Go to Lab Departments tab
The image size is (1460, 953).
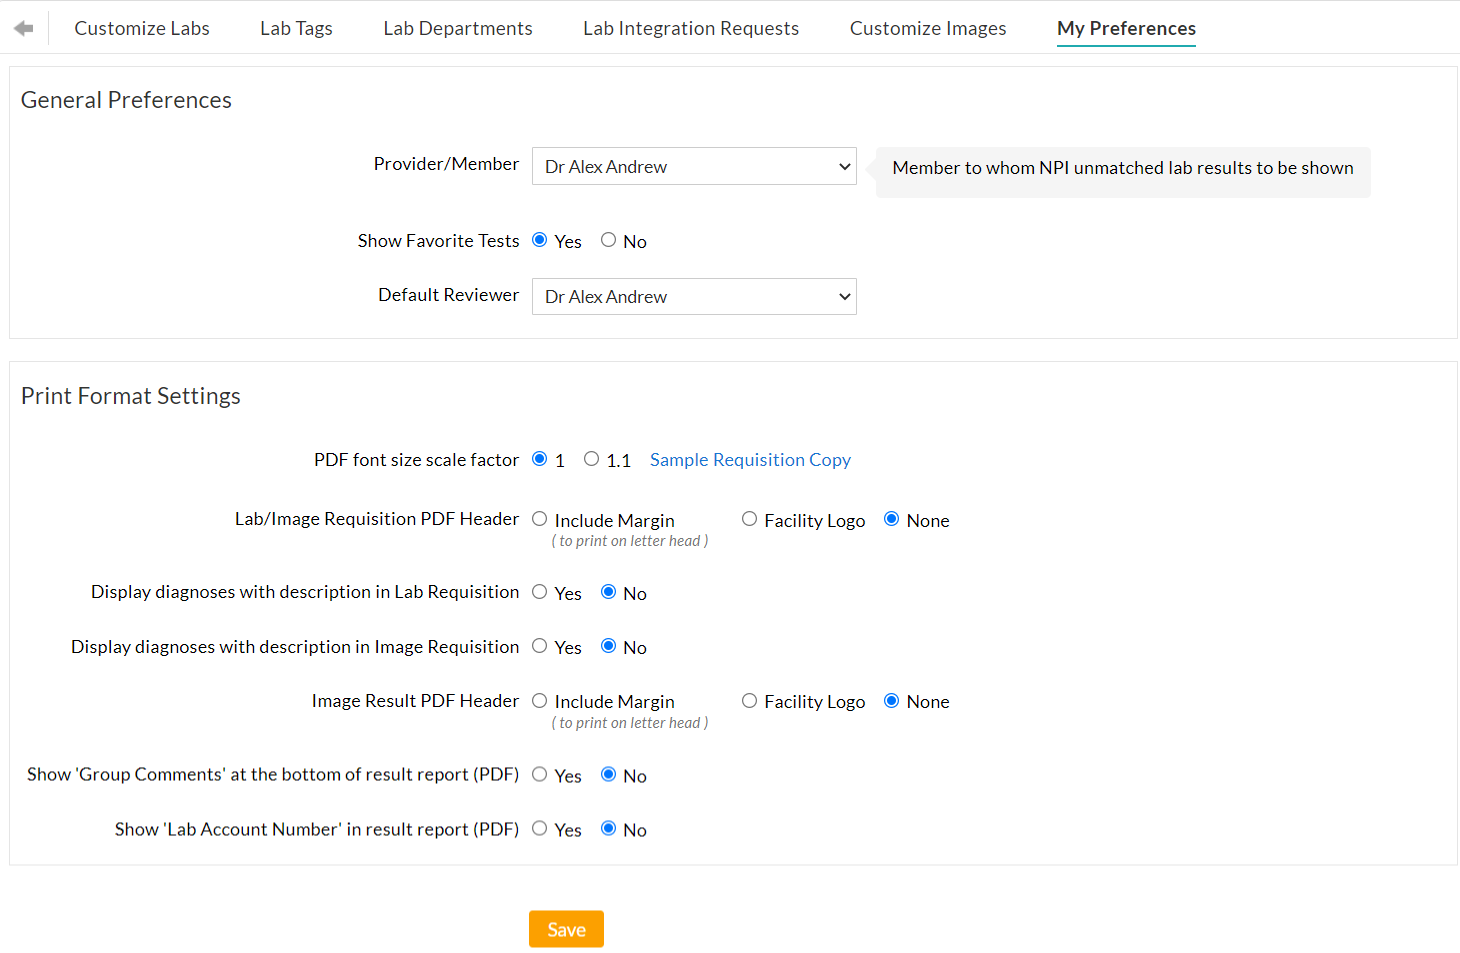click(457, 28)
